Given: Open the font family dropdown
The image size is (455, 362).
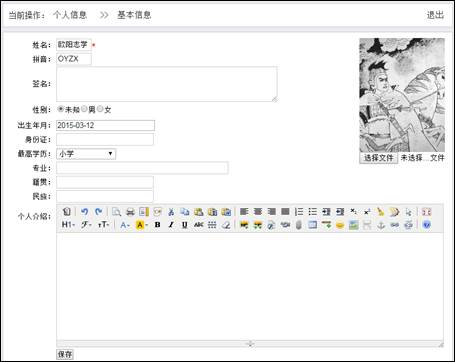Looking at the screenshot, I should [86, 225].
